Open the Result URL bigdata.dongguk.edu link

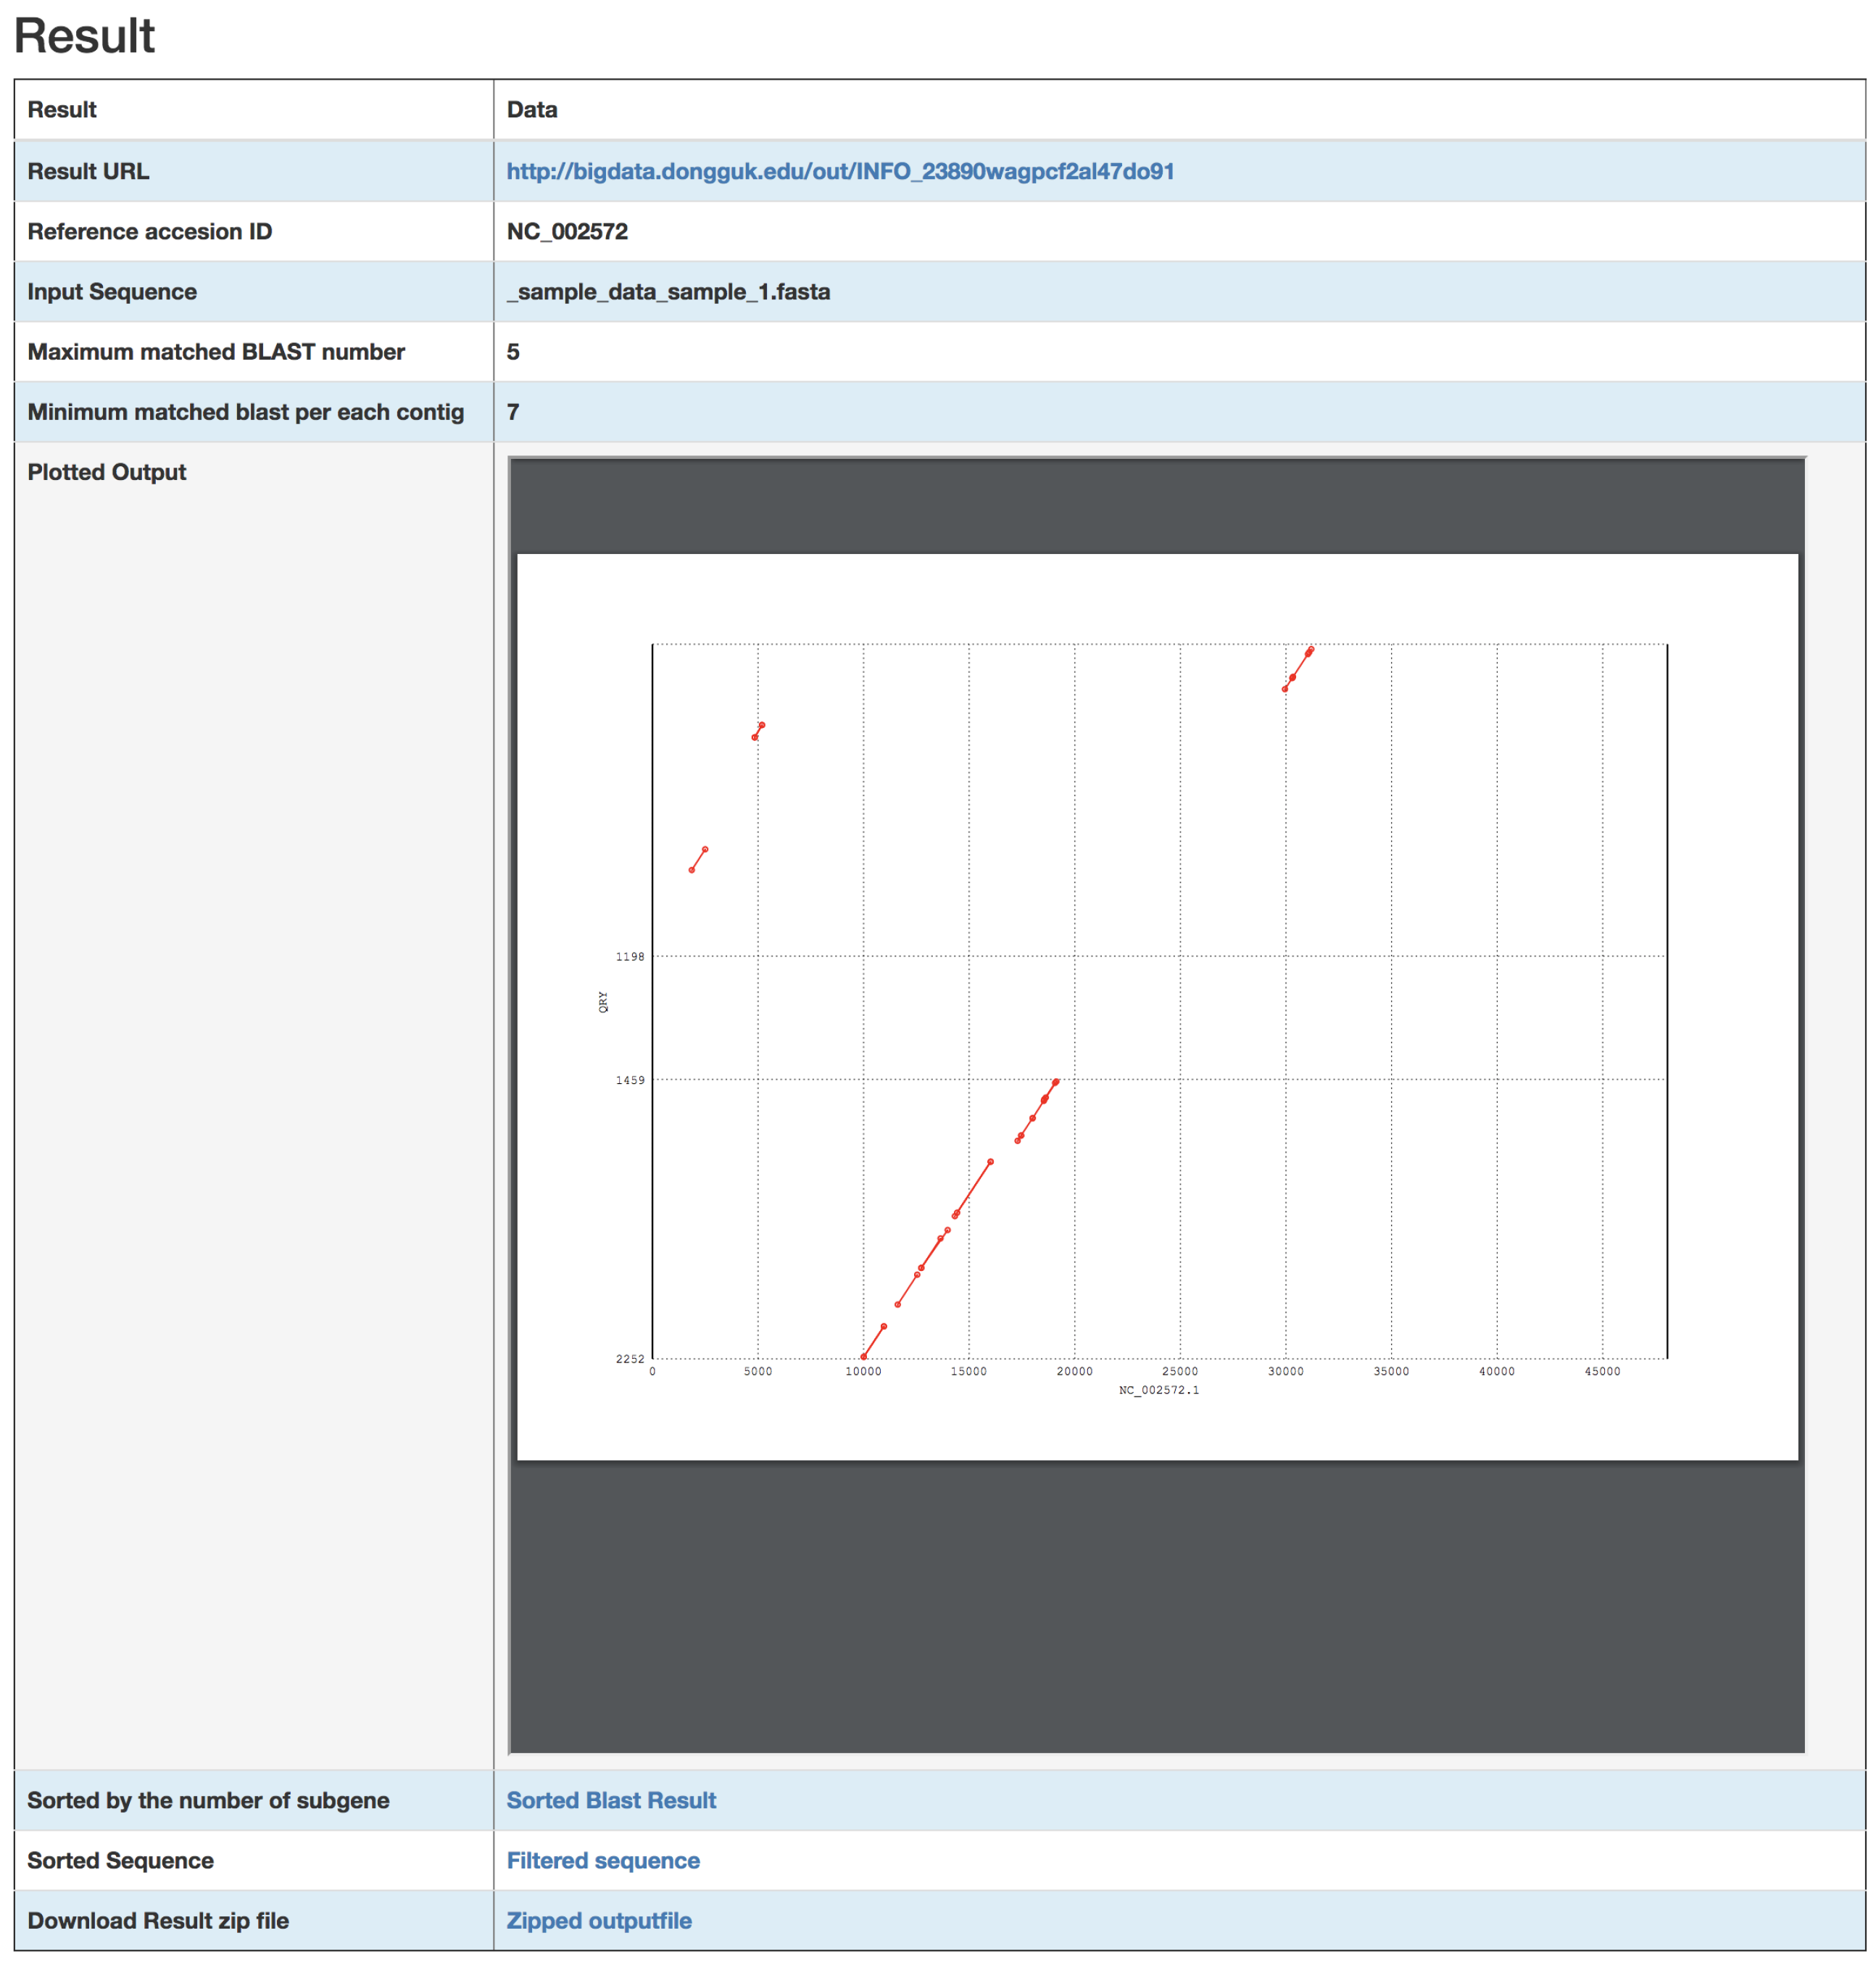(839, 171)
